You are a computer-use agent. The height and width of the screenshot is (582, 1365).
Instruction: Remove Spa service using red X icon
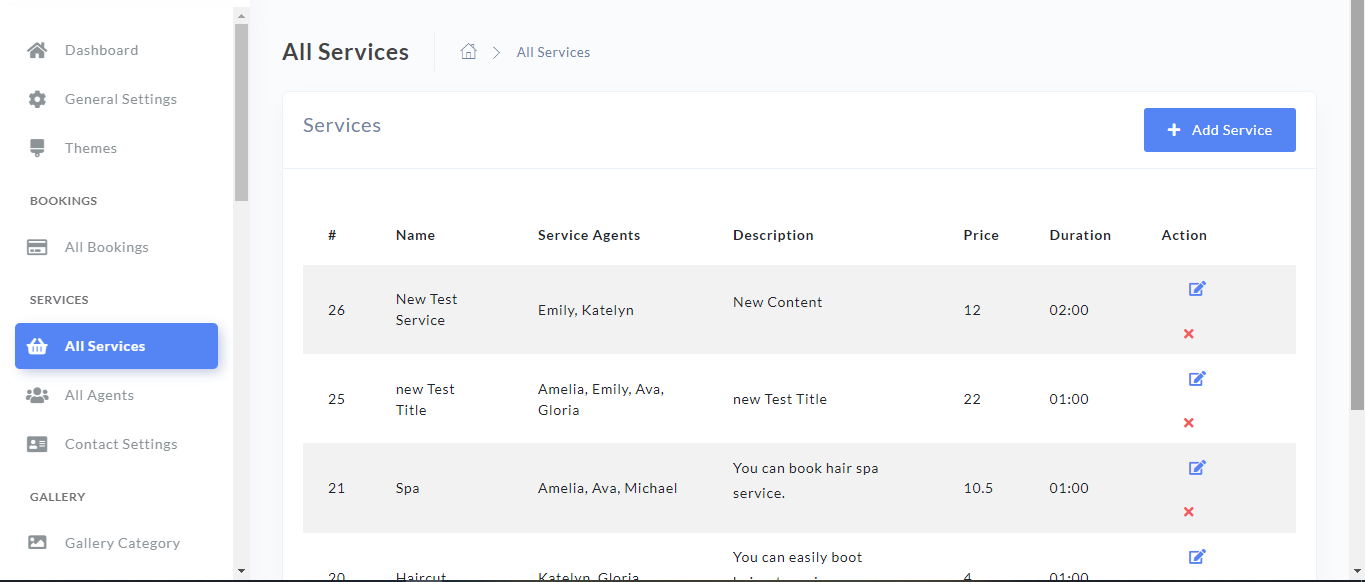point(1188,511)
